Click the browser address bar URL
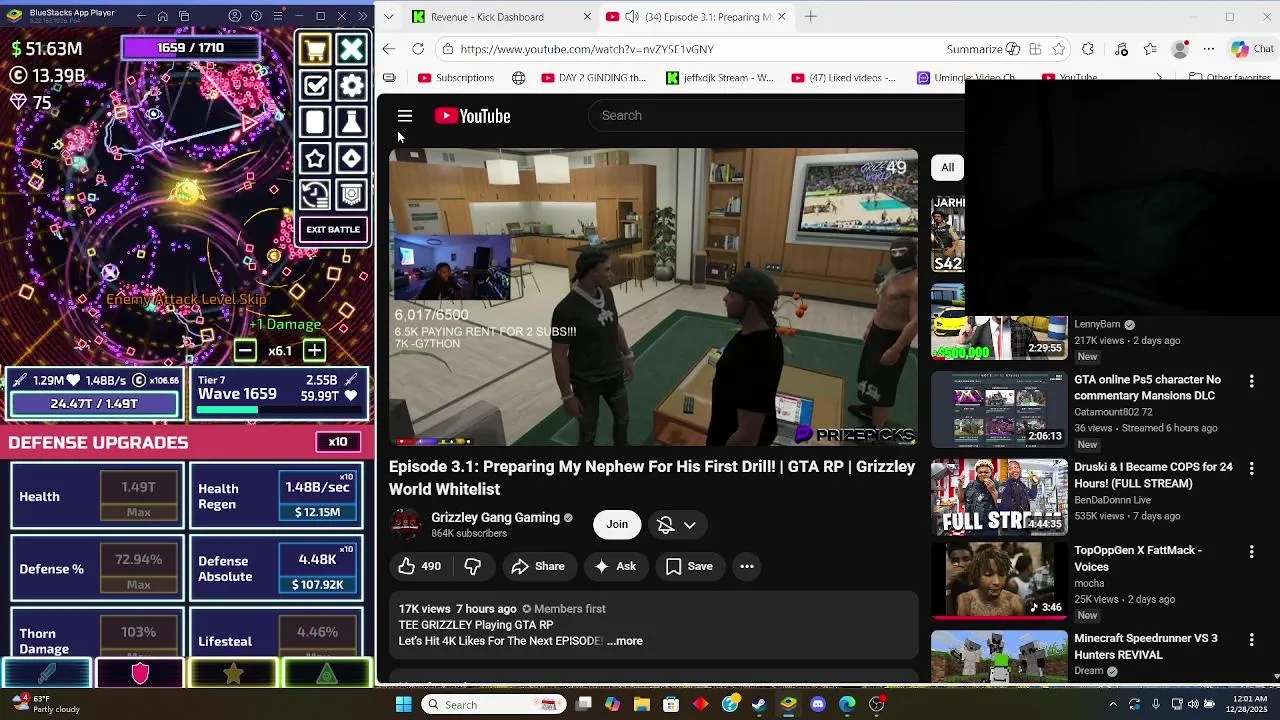This screenshot has height=720, width=1280. coord(587,49)
